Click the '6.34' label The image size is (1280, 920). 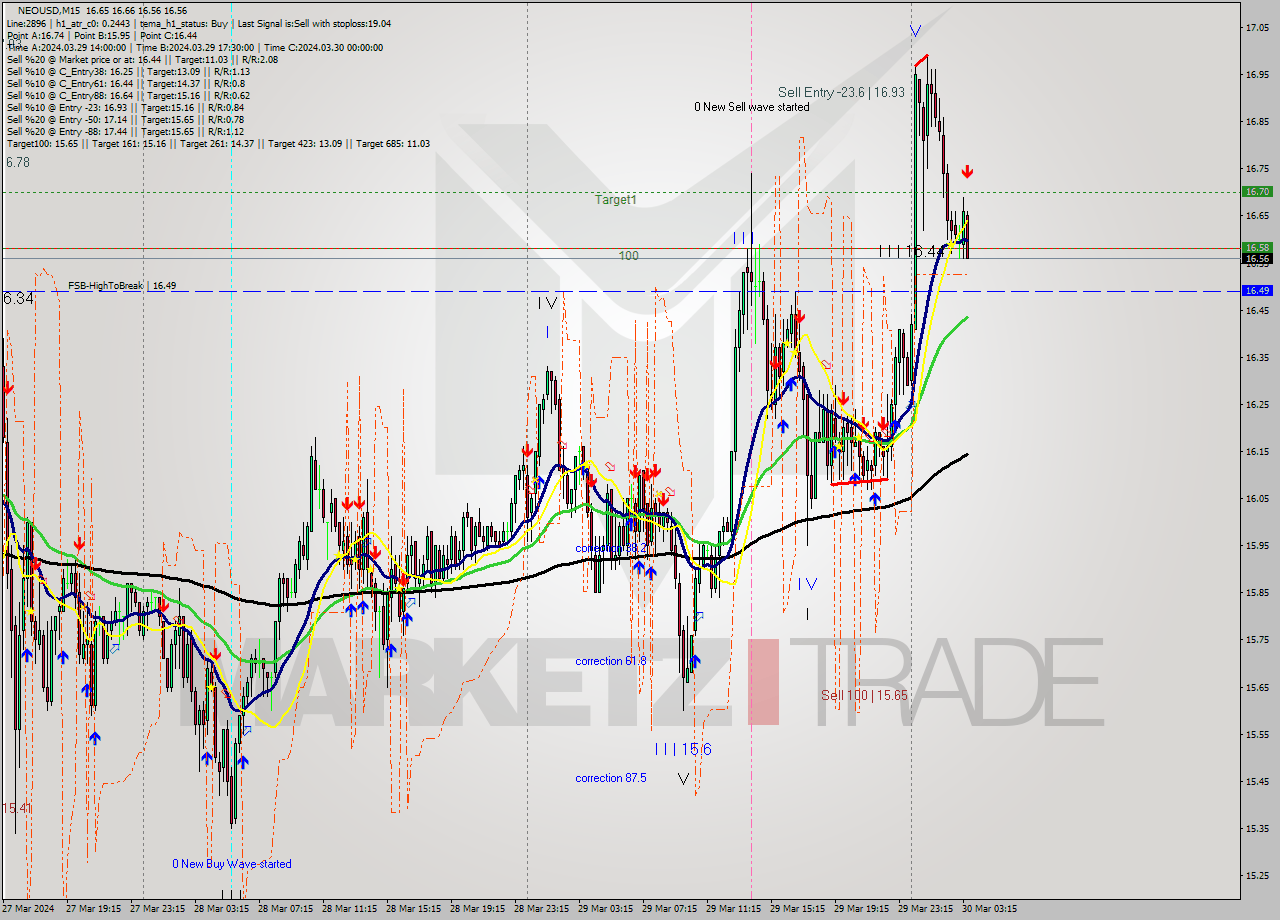18,299
